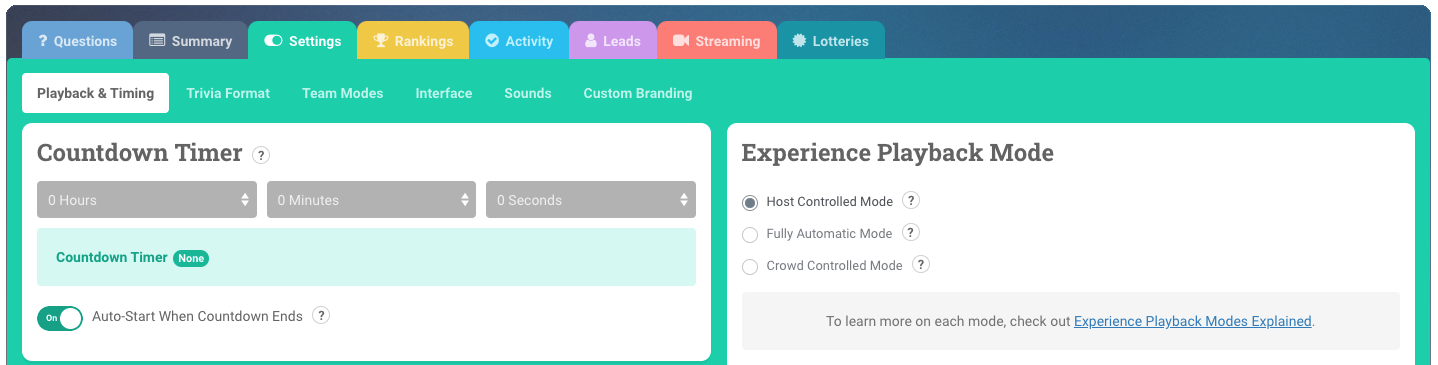Screen dimensions: 1438x365
Task: Select Fully Automatic Mode radio button
Action: coord(750,234)
